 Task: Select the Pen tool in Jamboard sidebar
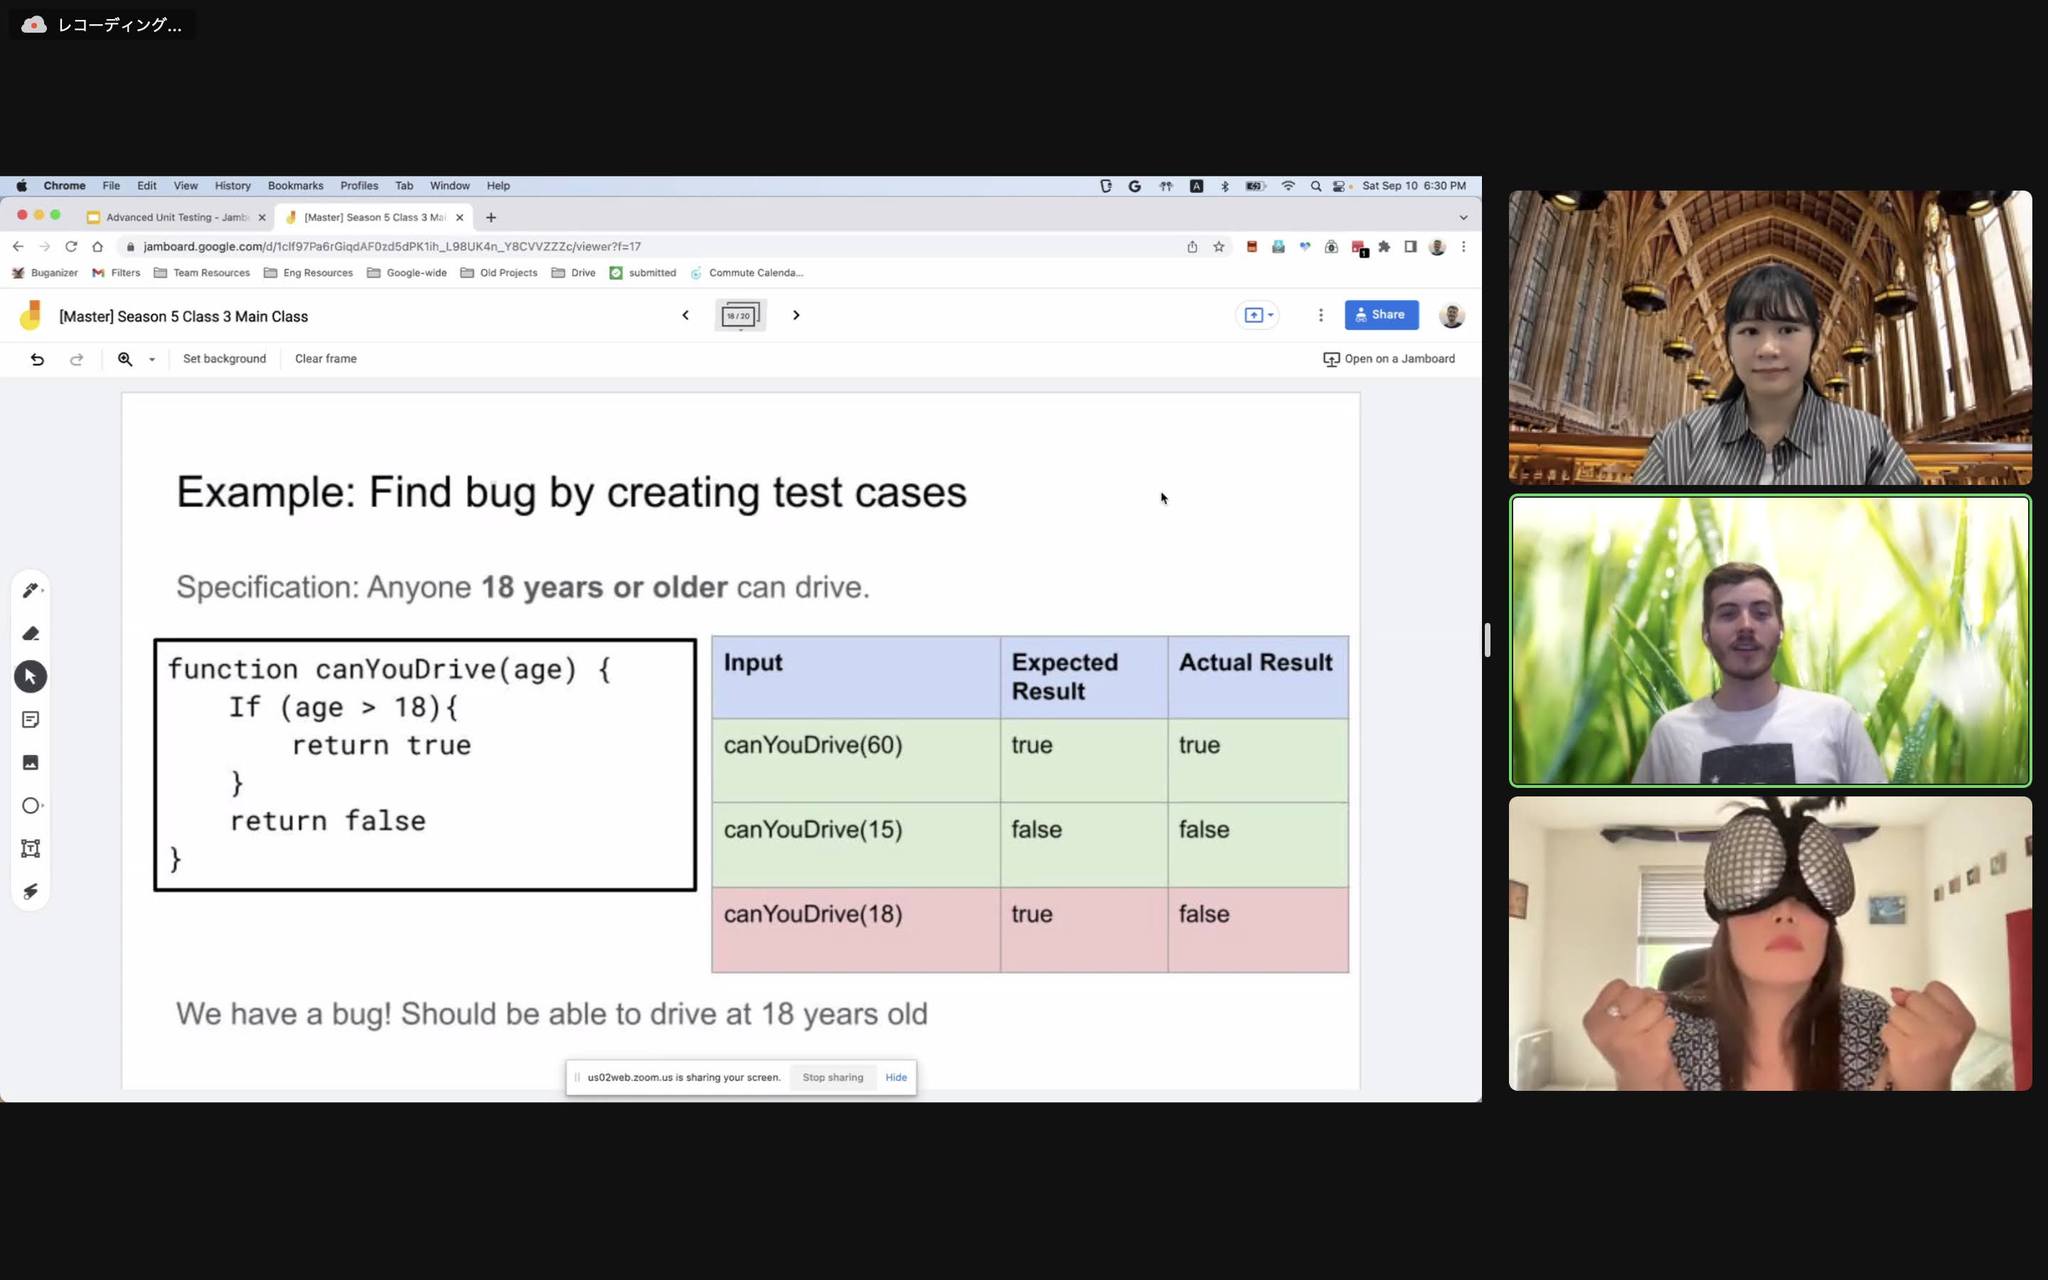click(30, 591)
